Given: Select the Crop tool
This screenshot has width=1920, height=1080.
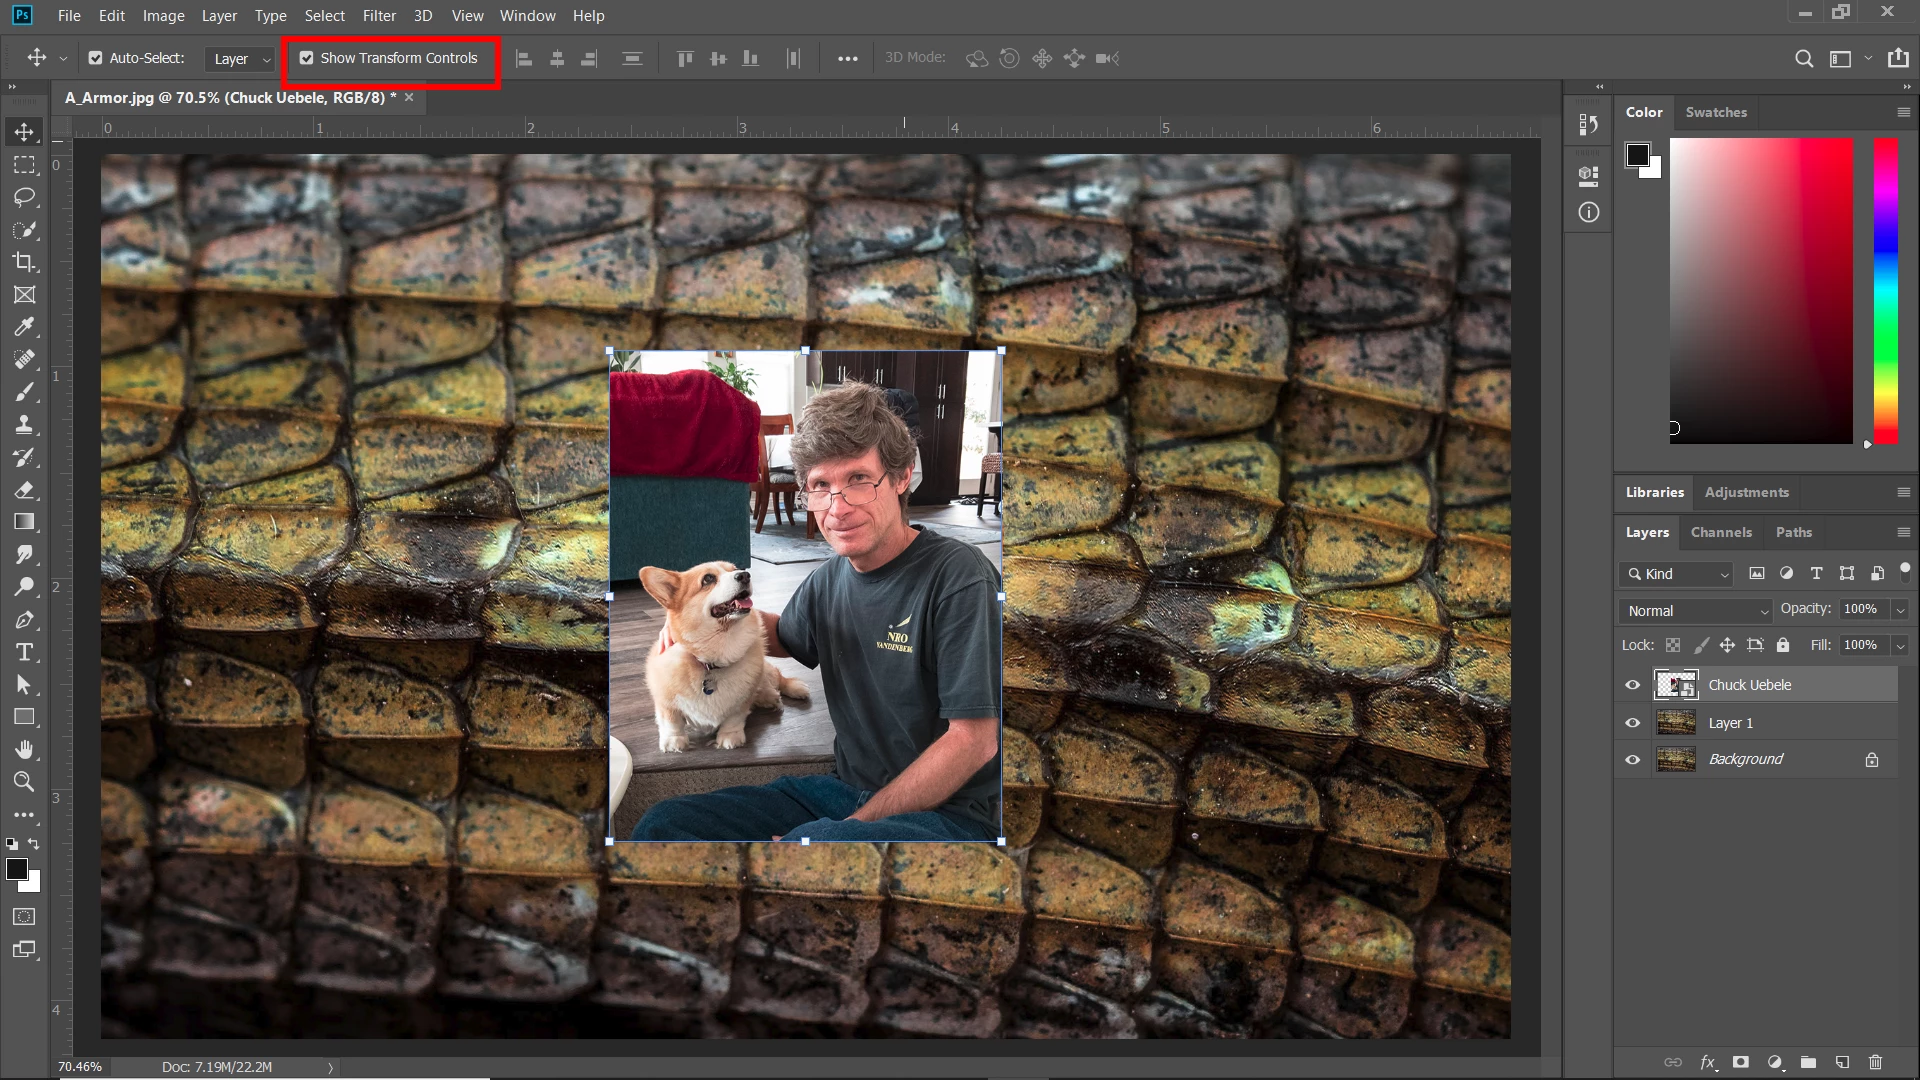Looking at the screenshot, I should pyautogui.click(x=24, y=262).
